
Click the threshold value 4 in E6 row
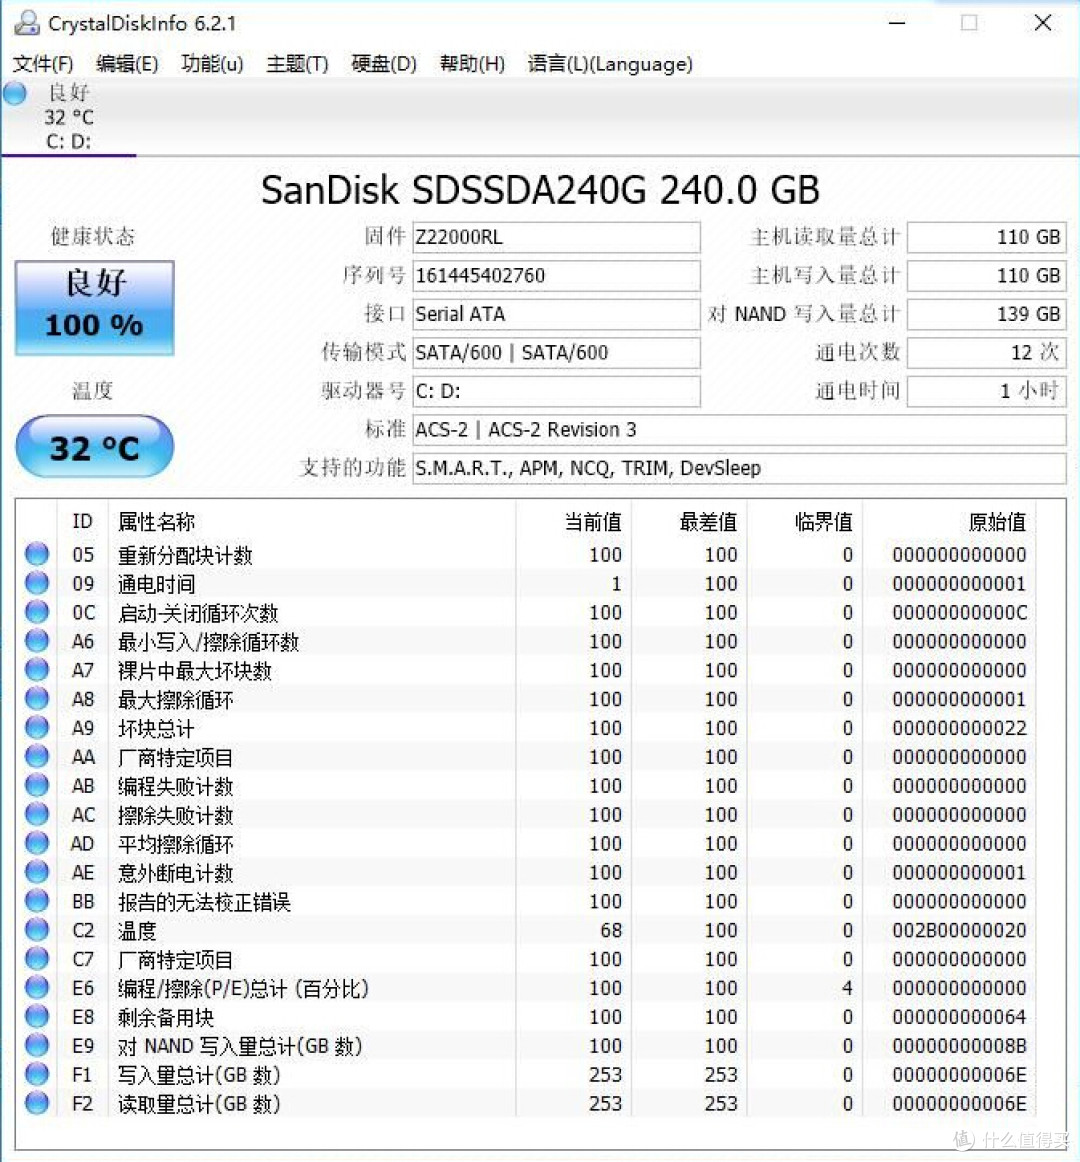click(x=847, y=988)
